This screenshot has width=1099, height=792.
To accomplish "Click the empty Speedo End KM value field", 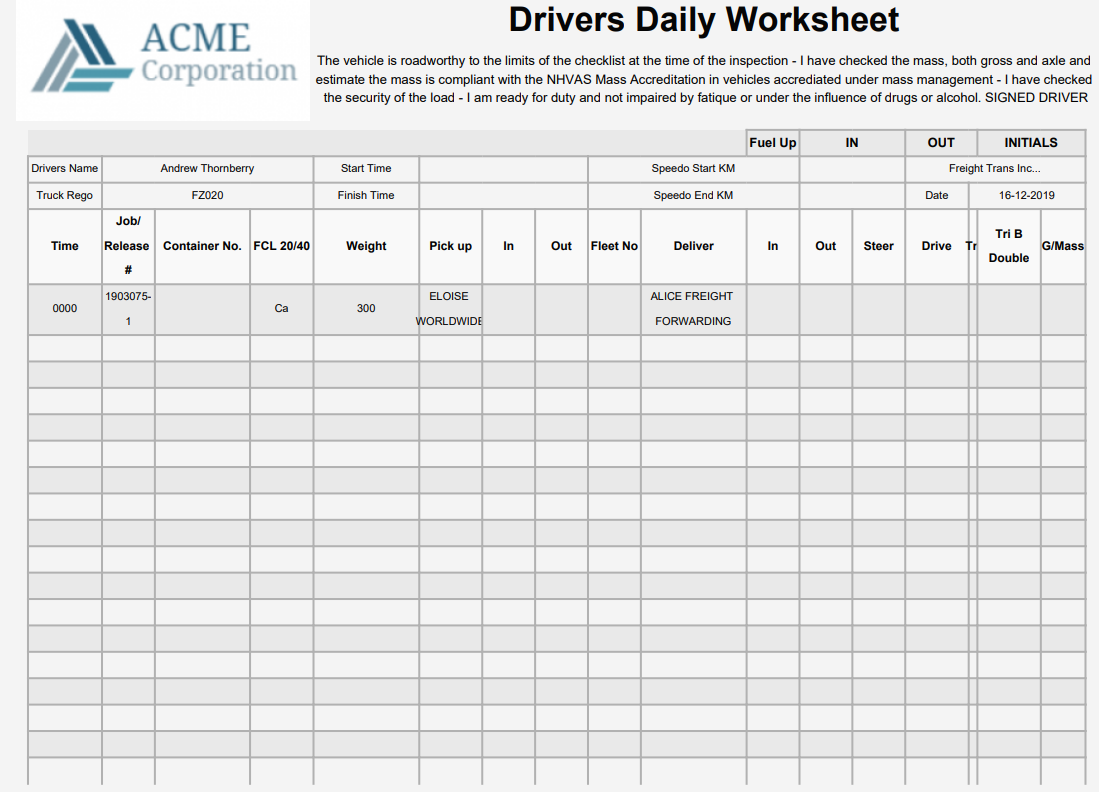I will point(852,196).
